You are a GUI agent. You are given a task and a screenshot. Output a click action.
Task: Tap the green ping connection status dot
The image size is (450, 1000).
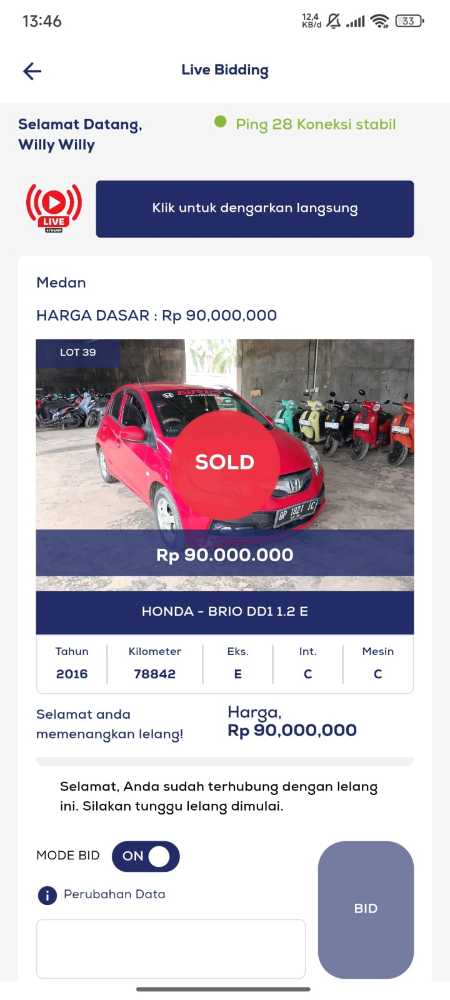[221, 121]
